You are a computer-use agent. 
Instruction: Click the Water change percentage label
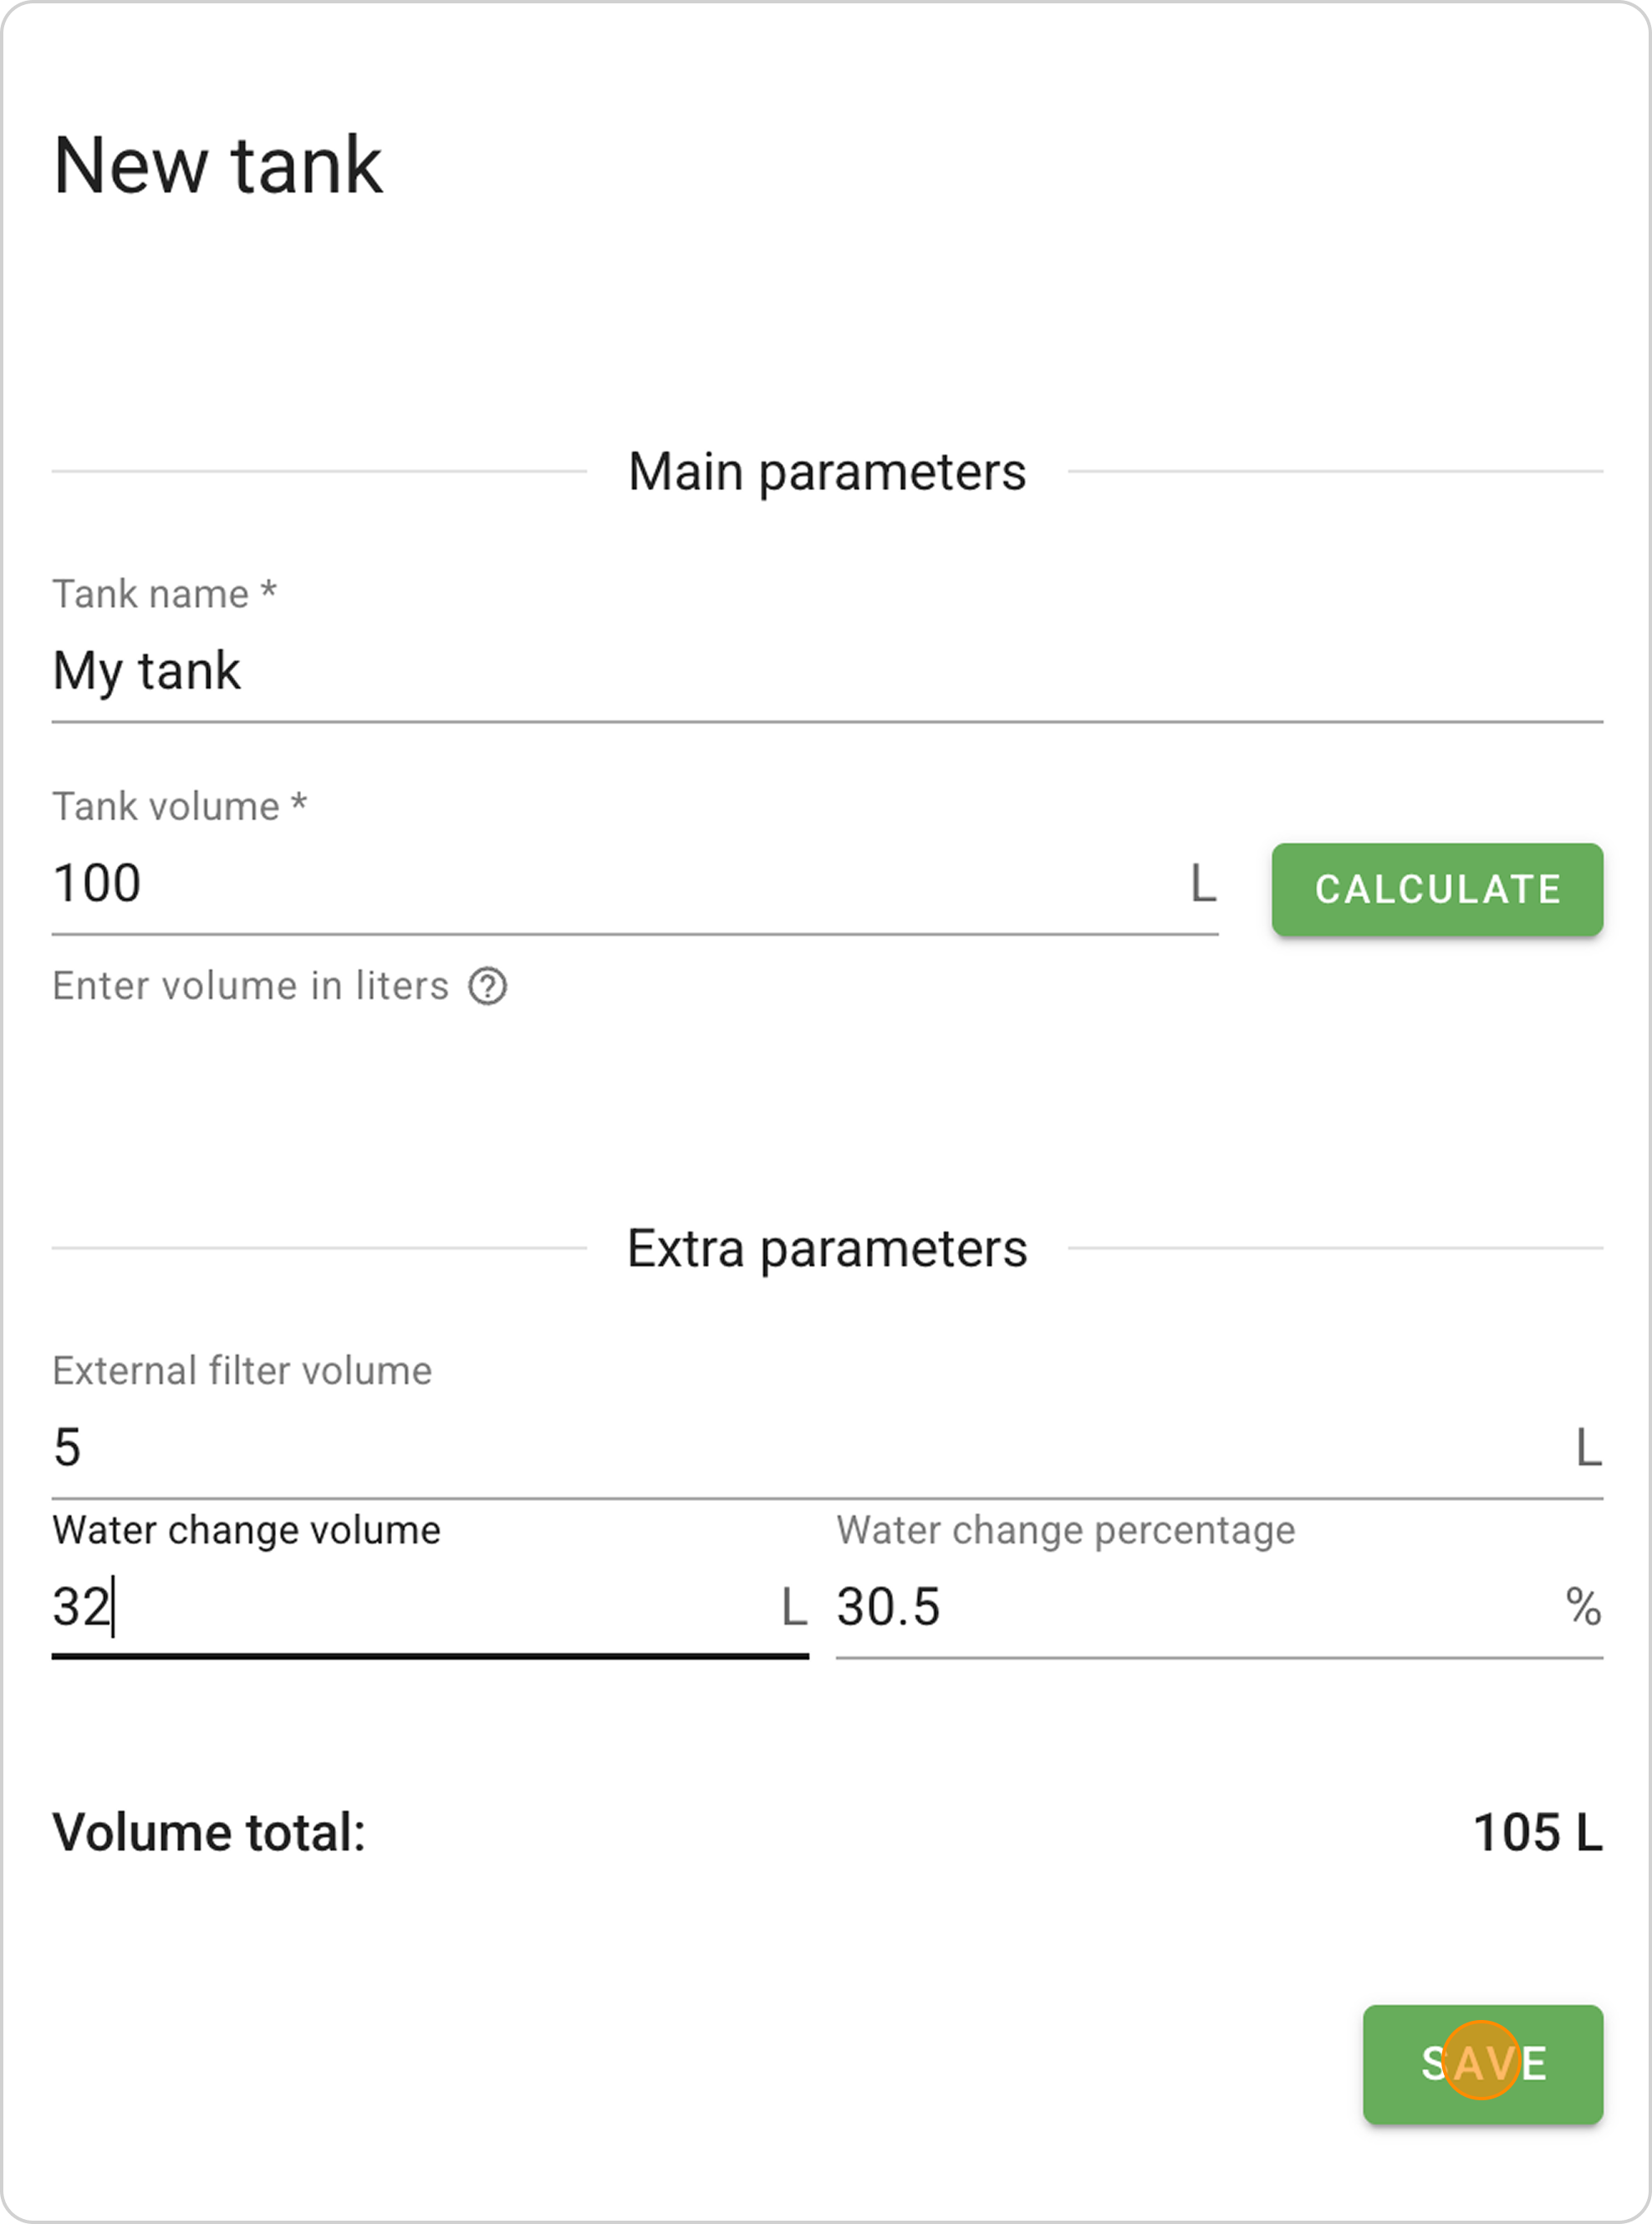click(x=1065, y=1530)
